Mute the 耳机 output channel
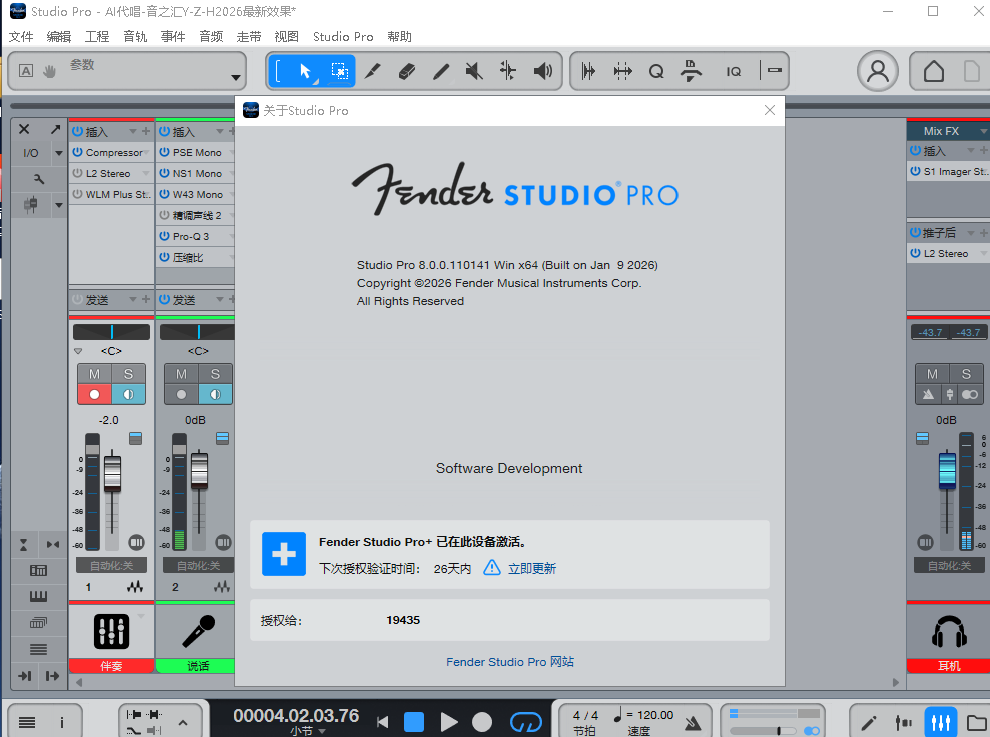 pos(932,374)
